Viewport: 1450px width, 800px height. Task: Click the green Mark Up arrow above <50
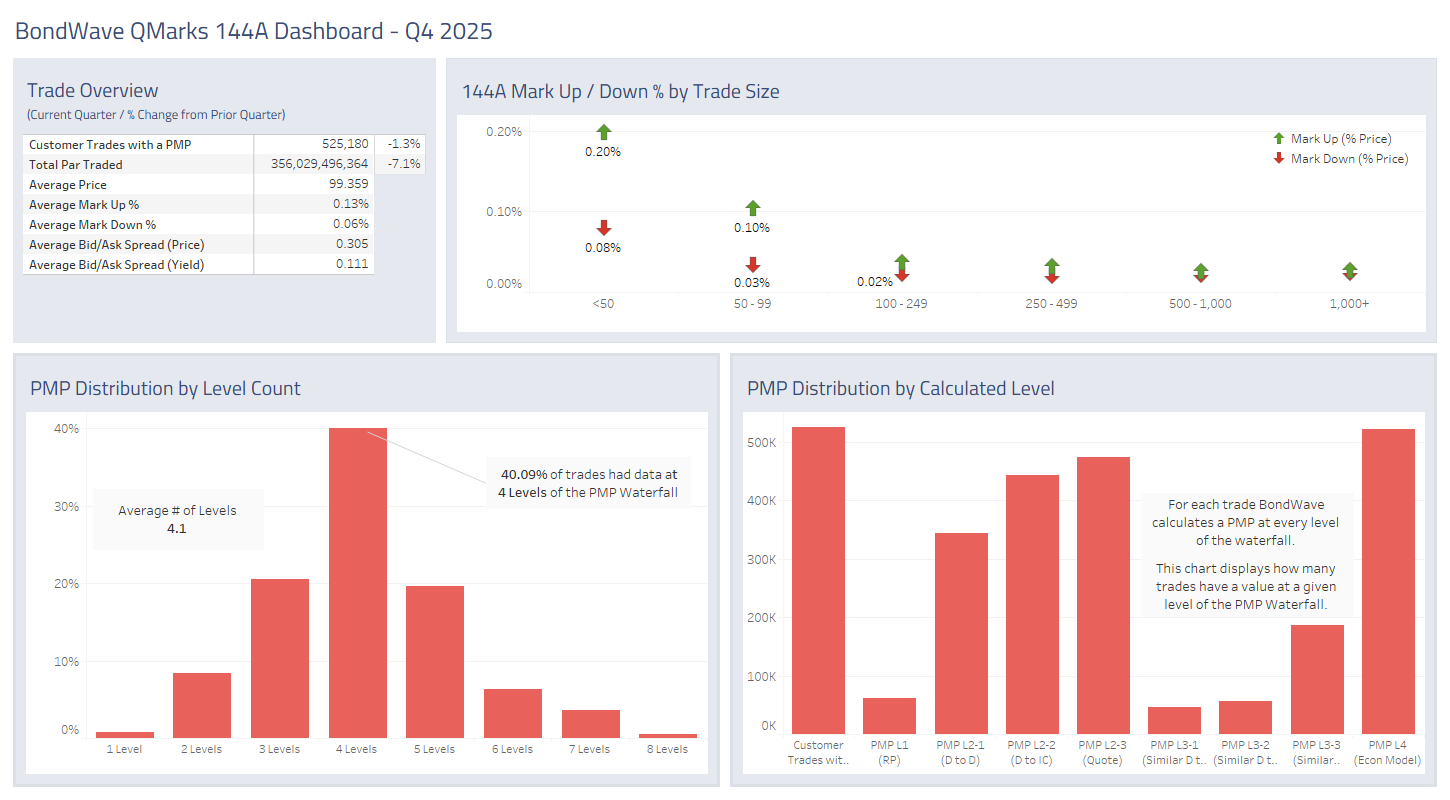tap(603, 131)
